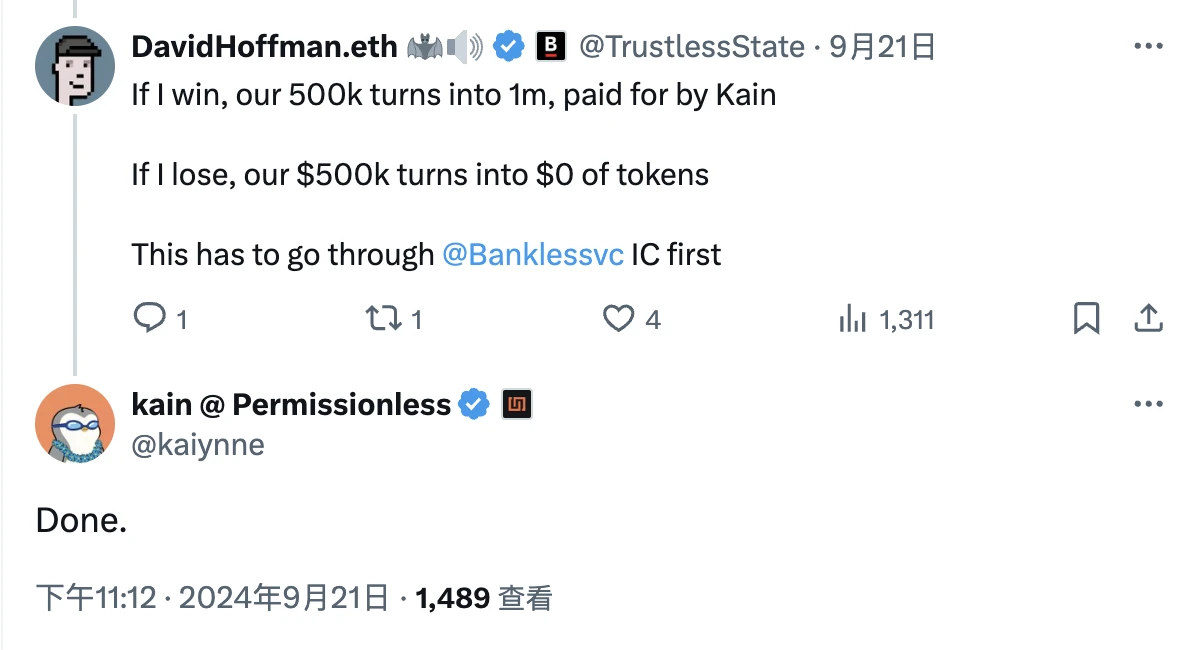Click the DavidHoffman.eth display name
The image size is (1194, 650).
(x=264, y=46)
